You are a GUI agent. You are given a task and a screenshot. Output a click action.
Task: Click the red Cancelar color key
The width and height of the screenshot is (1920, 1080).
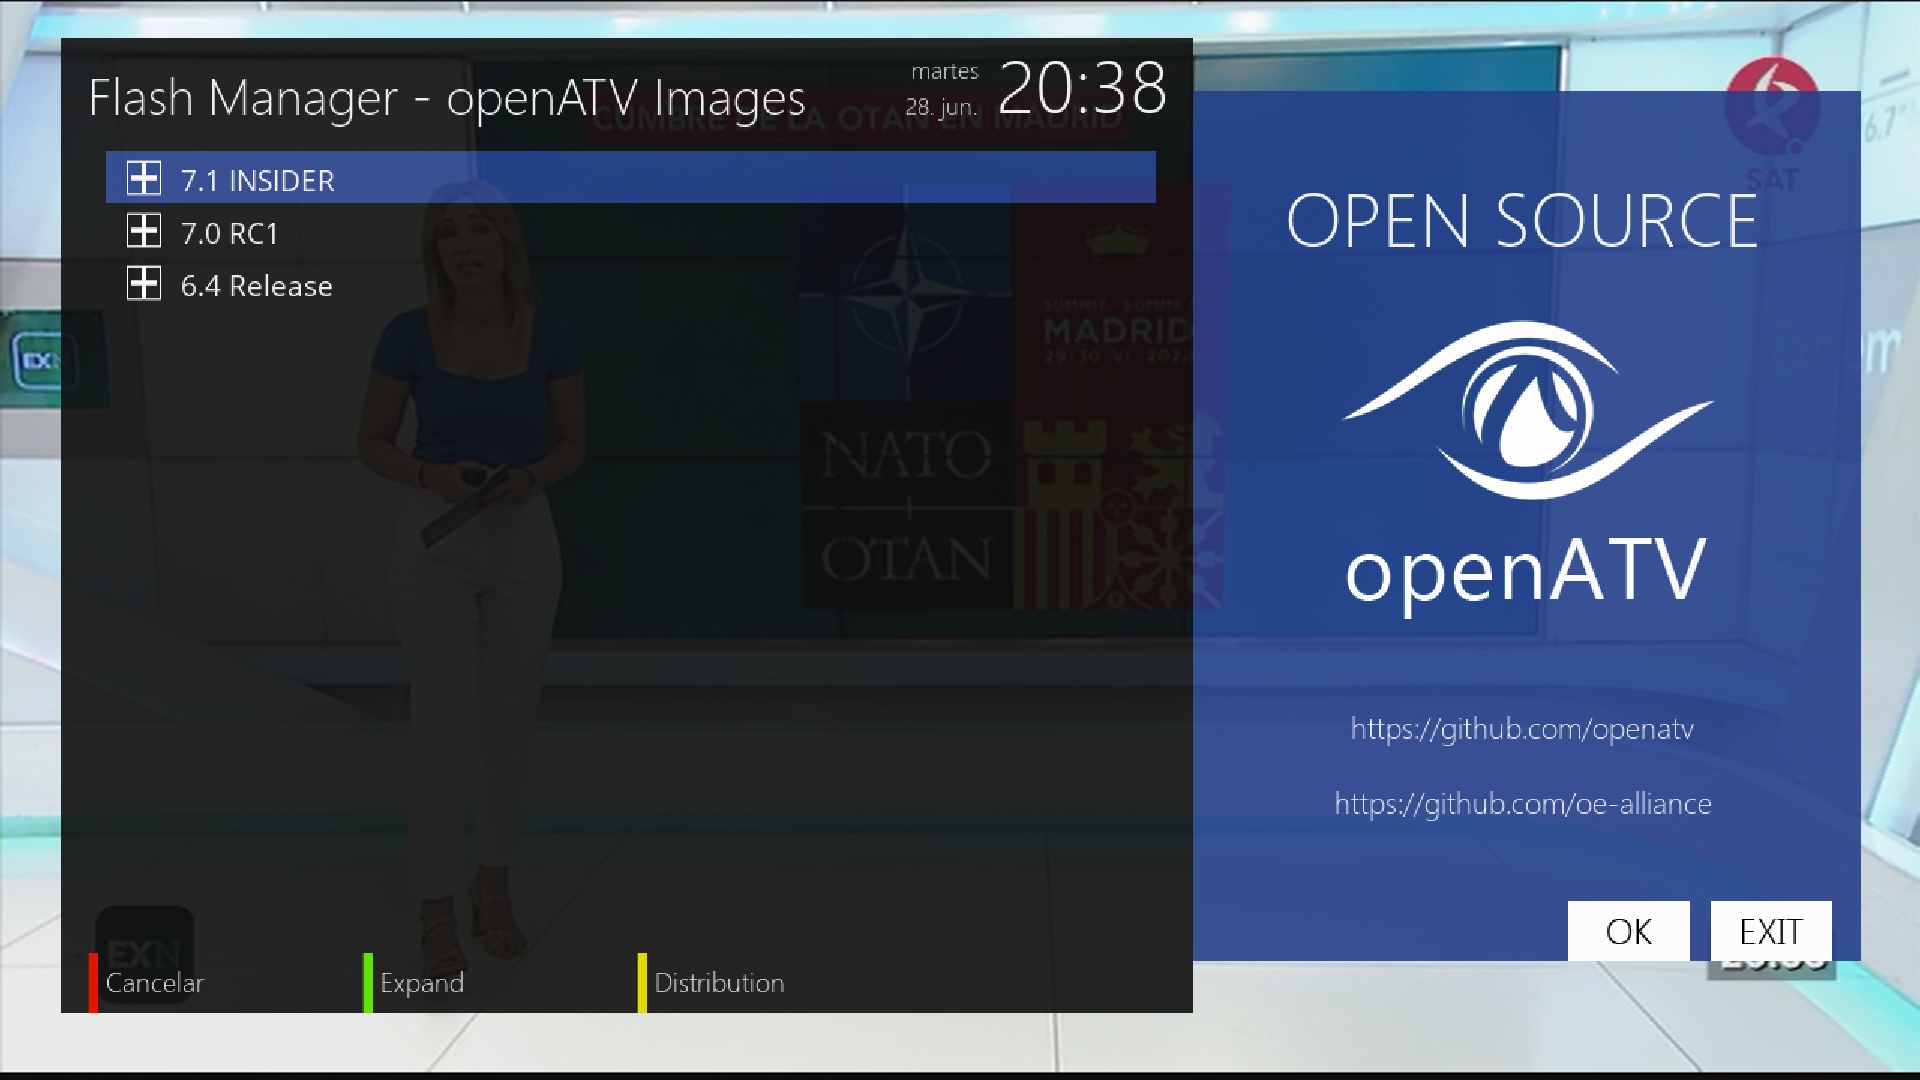[93, 982]
